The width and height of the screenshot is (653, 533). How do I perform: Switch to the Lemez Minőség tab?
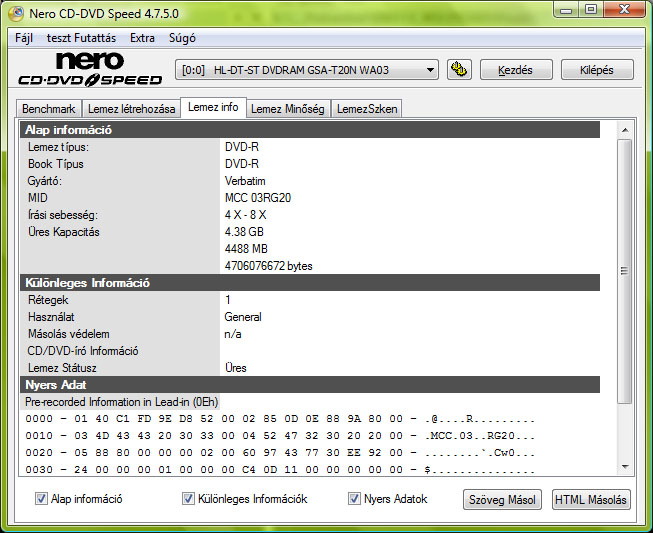point(288,109)
